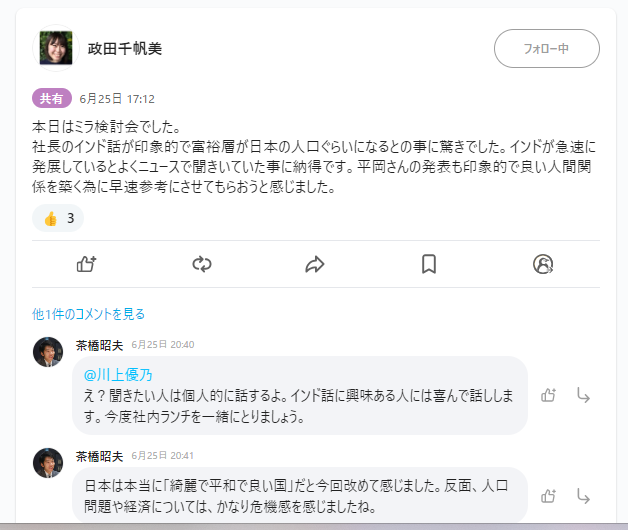Click the read-status person icon
This screenshot has width=628, height=530.
click(543, 264)
